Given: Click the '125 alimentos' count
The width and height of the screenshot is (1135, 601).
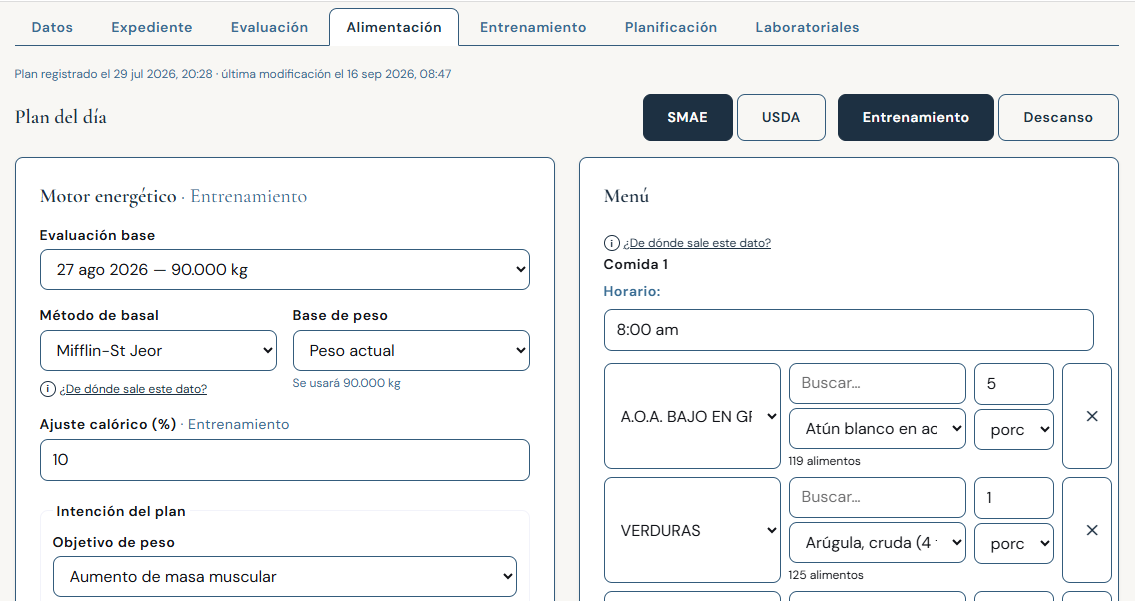Looking at the screenshot, I should (826, 575).
